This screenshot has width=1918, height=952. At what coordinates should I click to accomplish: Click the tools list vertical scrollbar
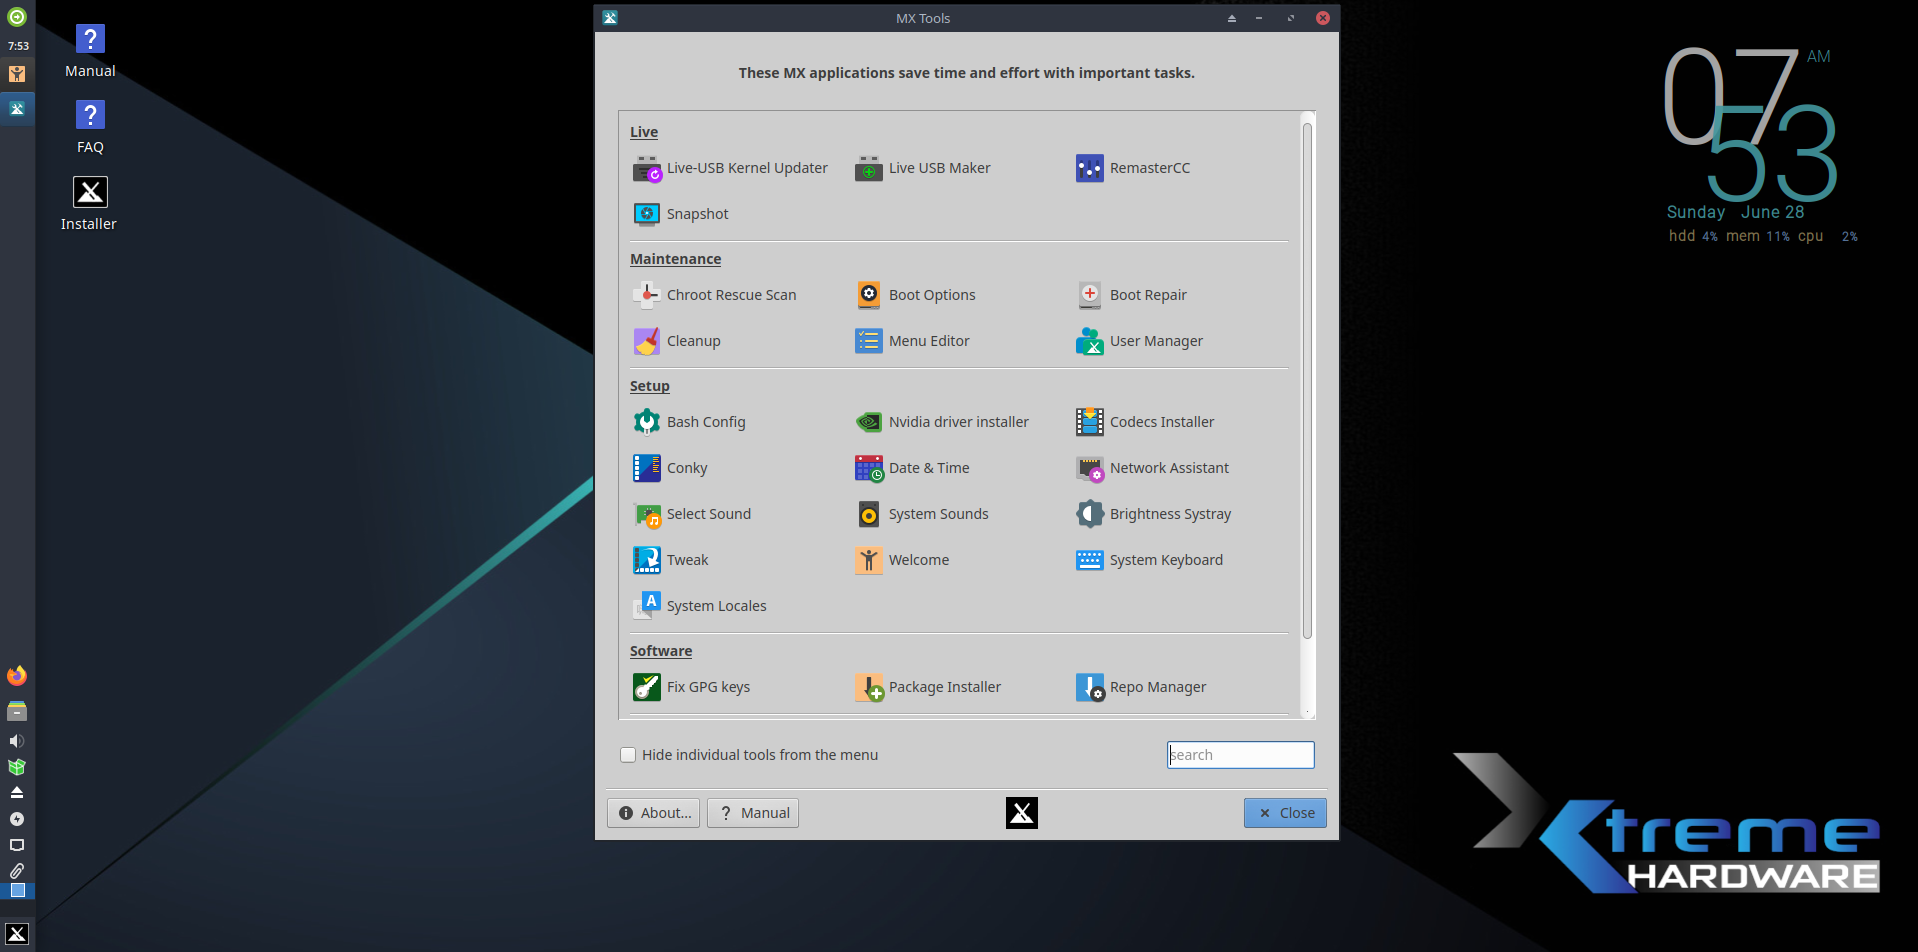tap(1307, 380)
